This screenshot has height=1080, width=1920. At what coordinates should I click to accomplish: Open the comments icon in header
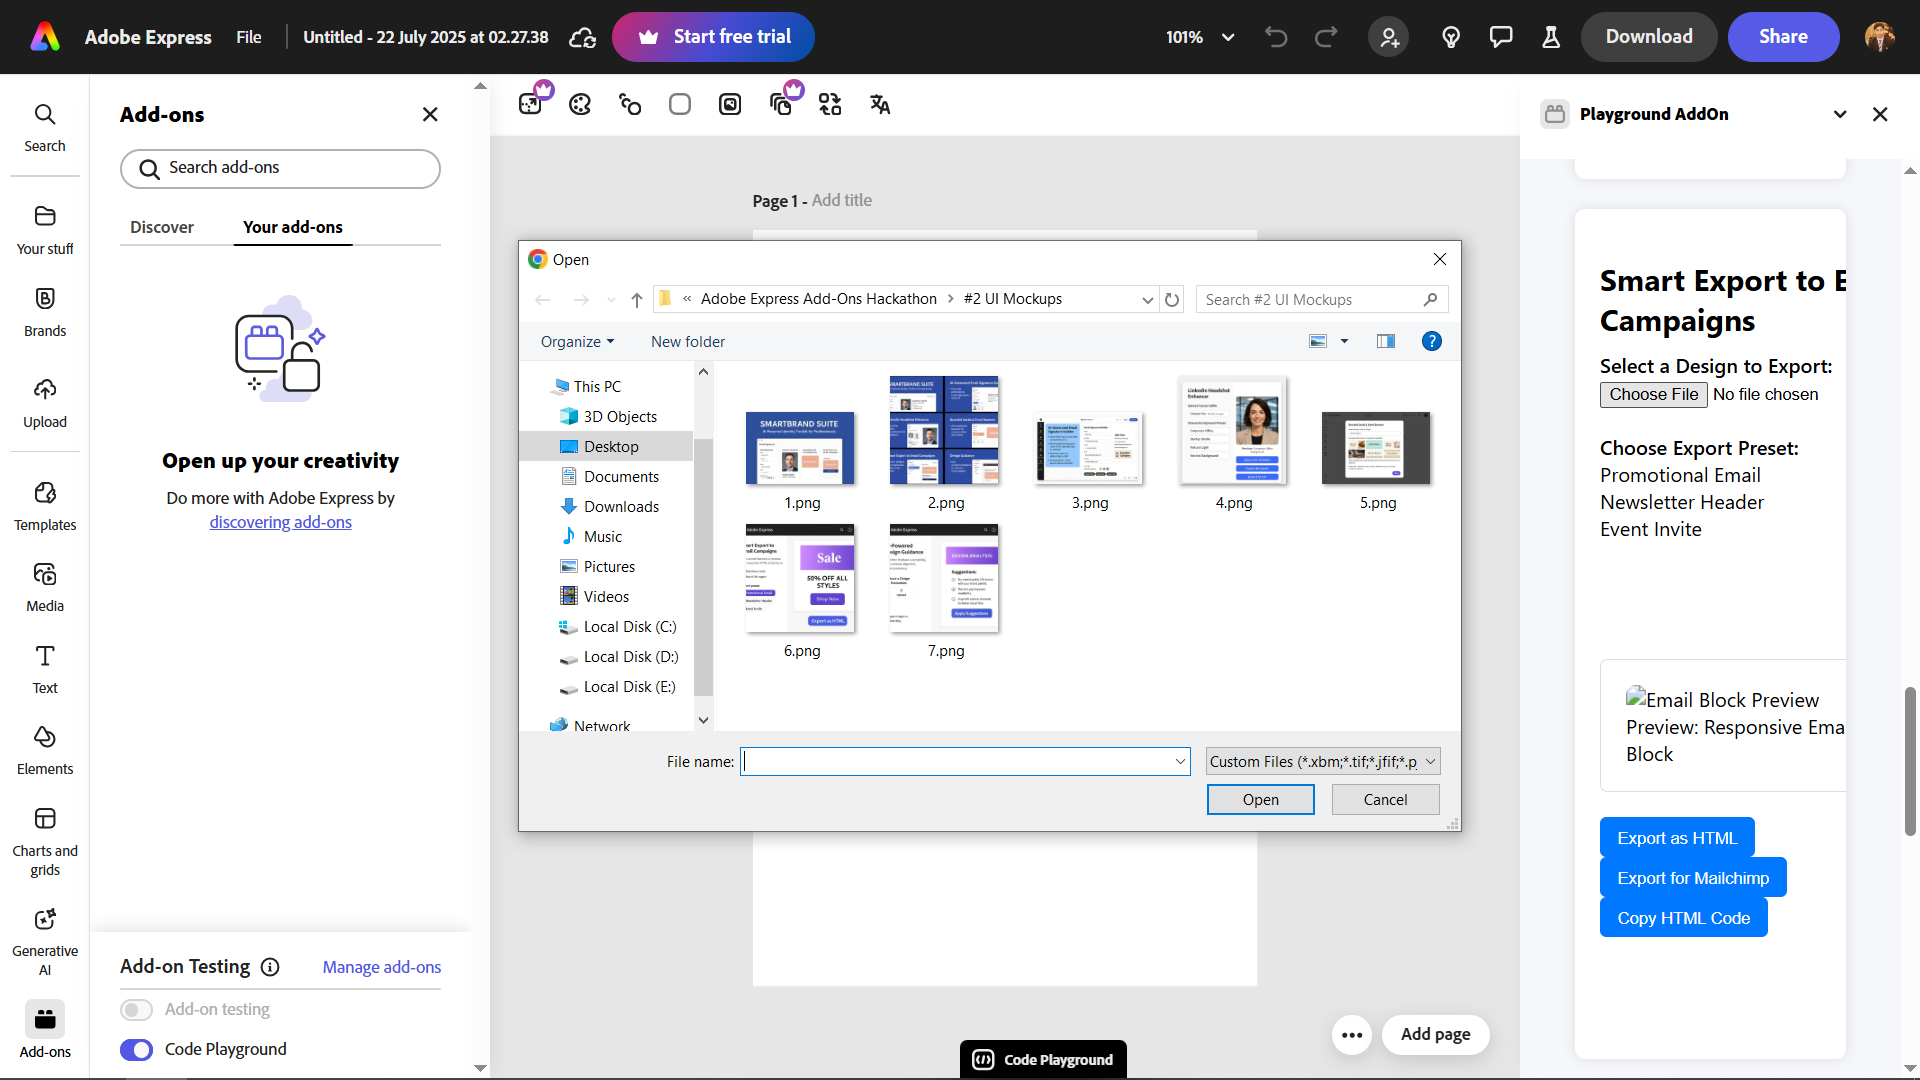pyautogui.click(x=1501, y=37)
